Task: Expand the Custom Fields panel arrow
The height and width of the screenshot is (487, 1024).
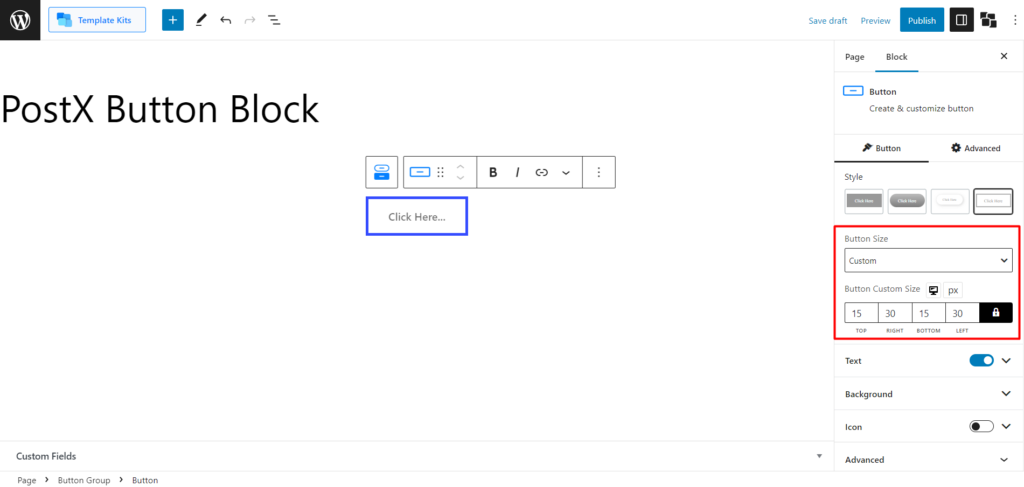Action: click(x=820, y=456)
